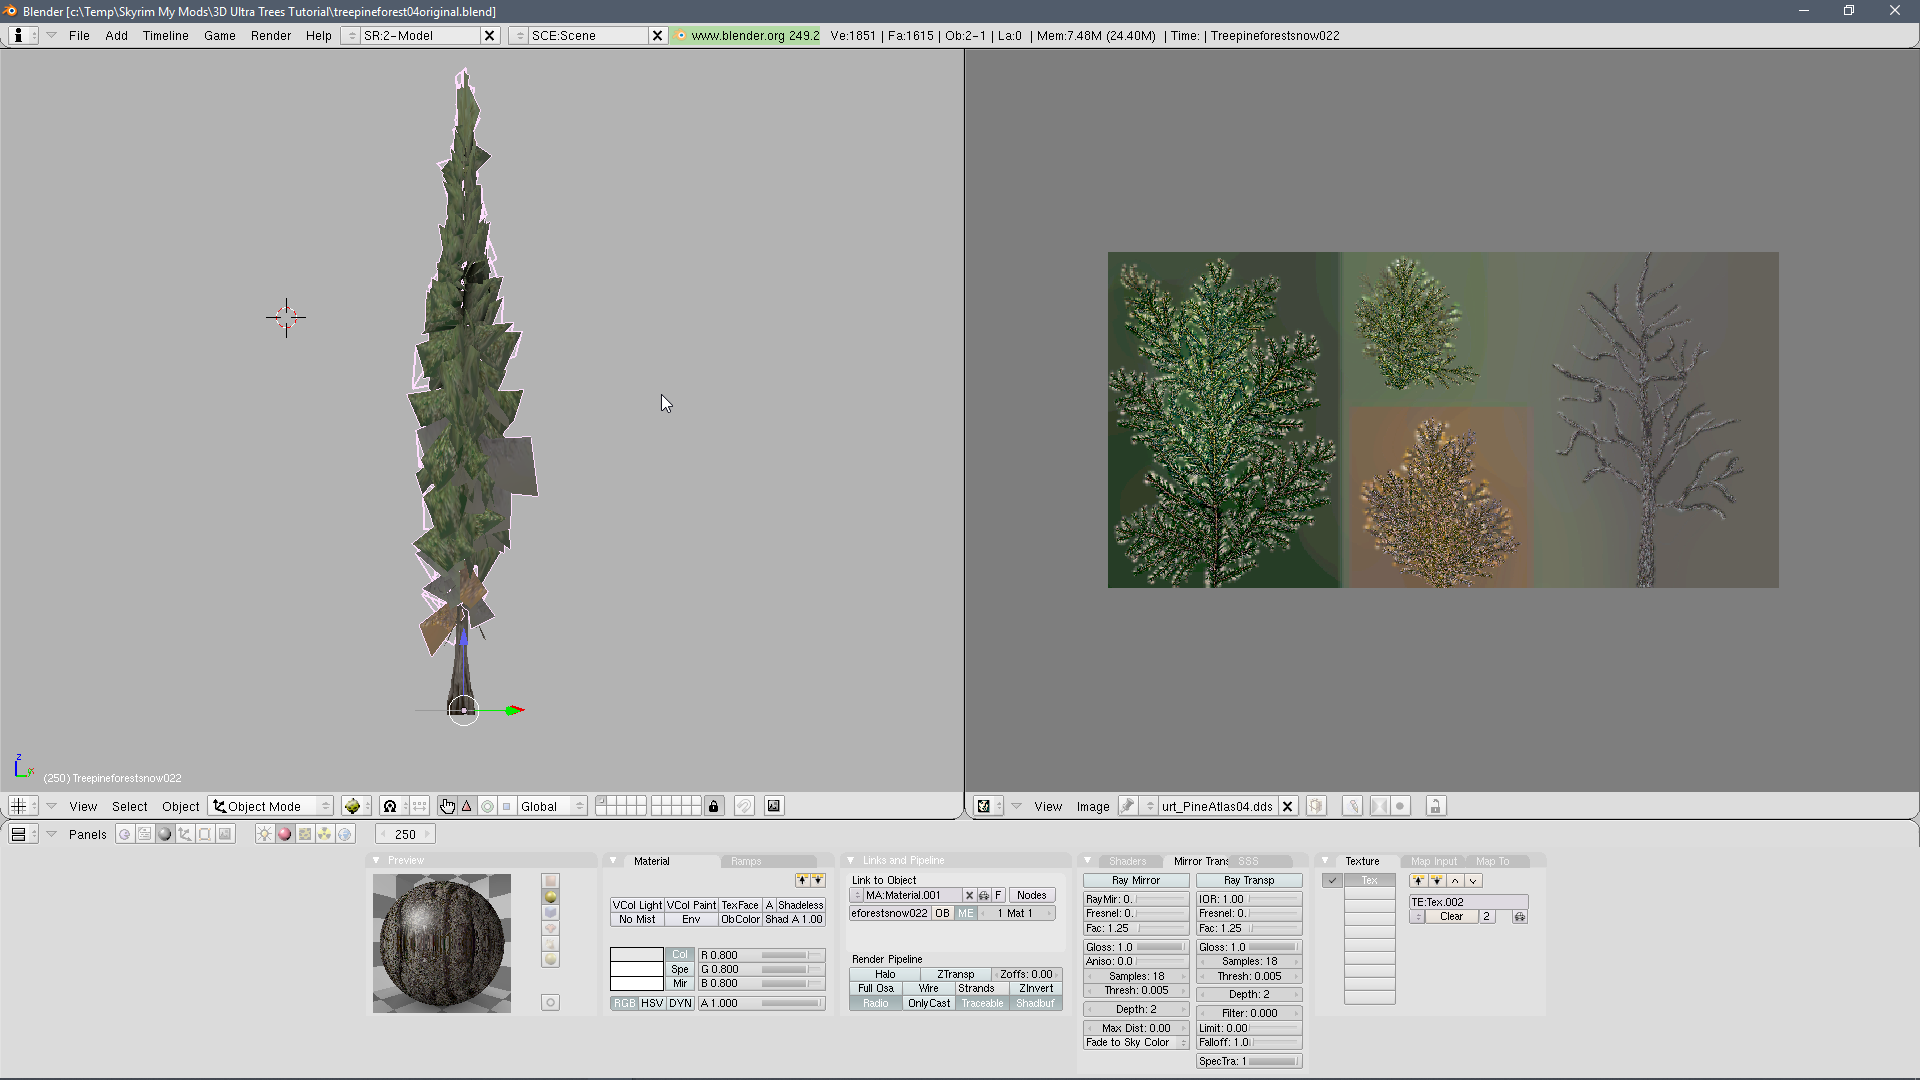Viewport: 1920px width, 1080px height.
Task: Click the Nodes button
Action: click(x=1031, y=896)
